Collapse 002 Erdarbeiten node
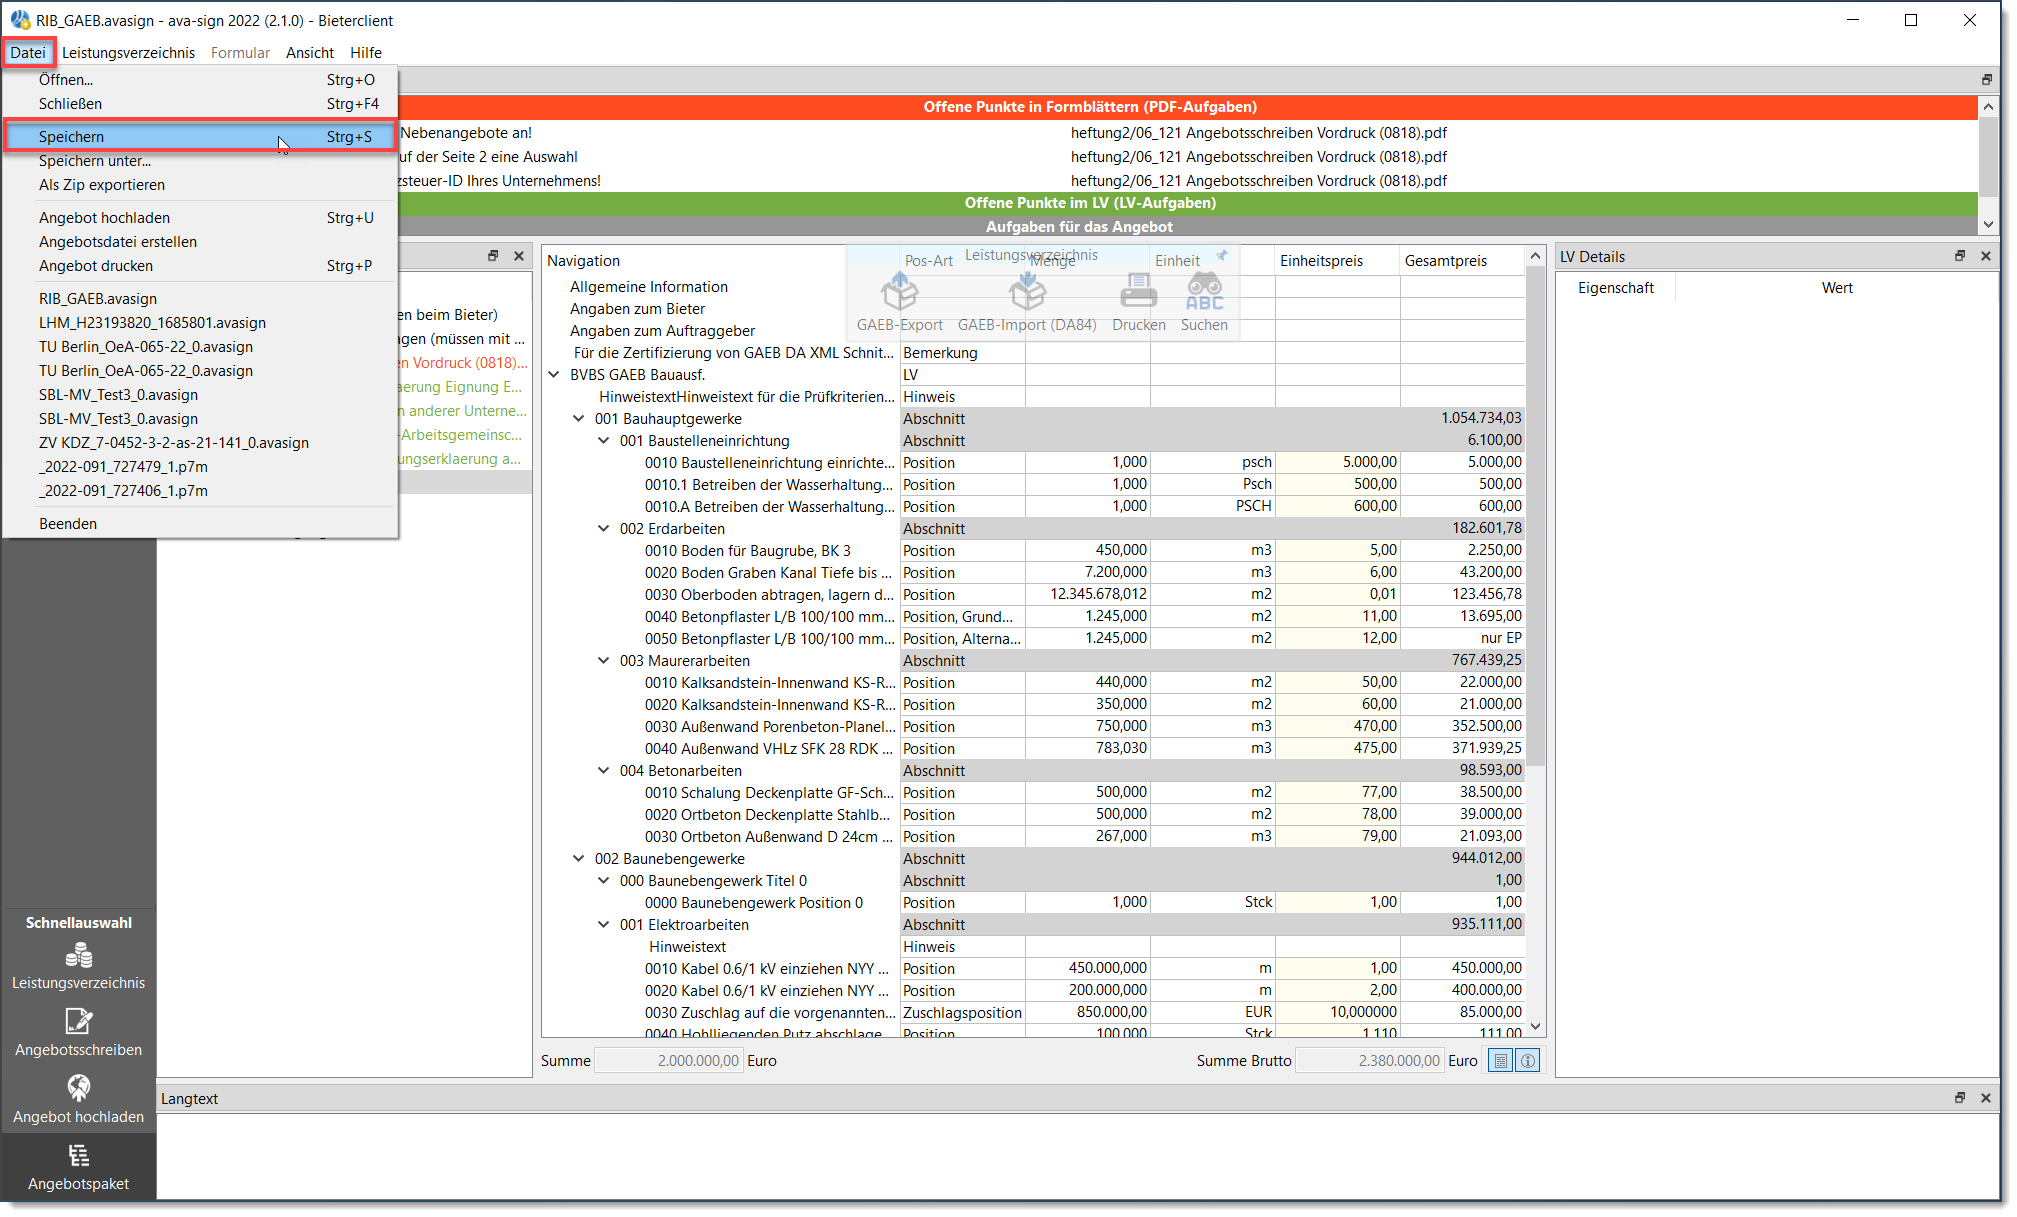2017x1217 pixels. pyautogui.click(x=604, y=529)
